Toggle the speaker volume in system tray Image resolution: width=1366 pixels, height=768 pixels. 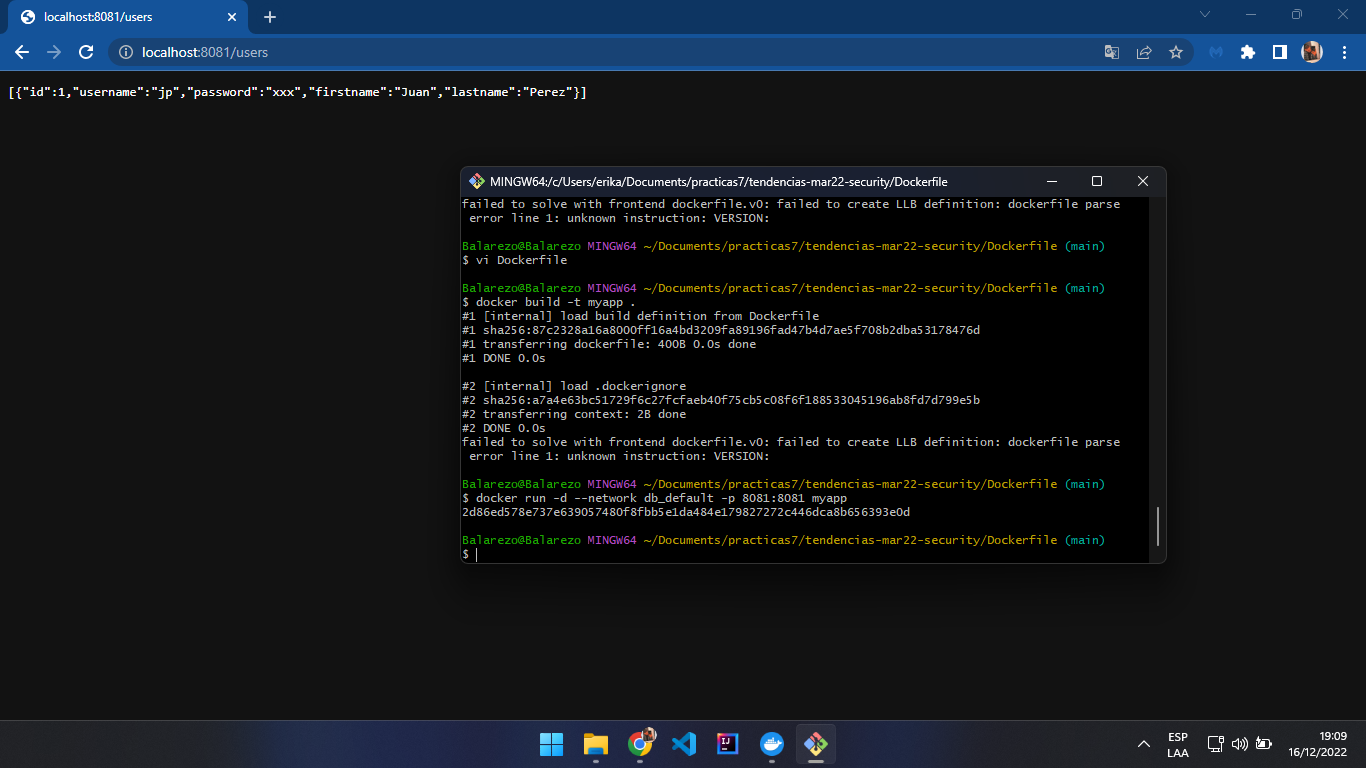pyautogui.click(x=1239, y=744)
